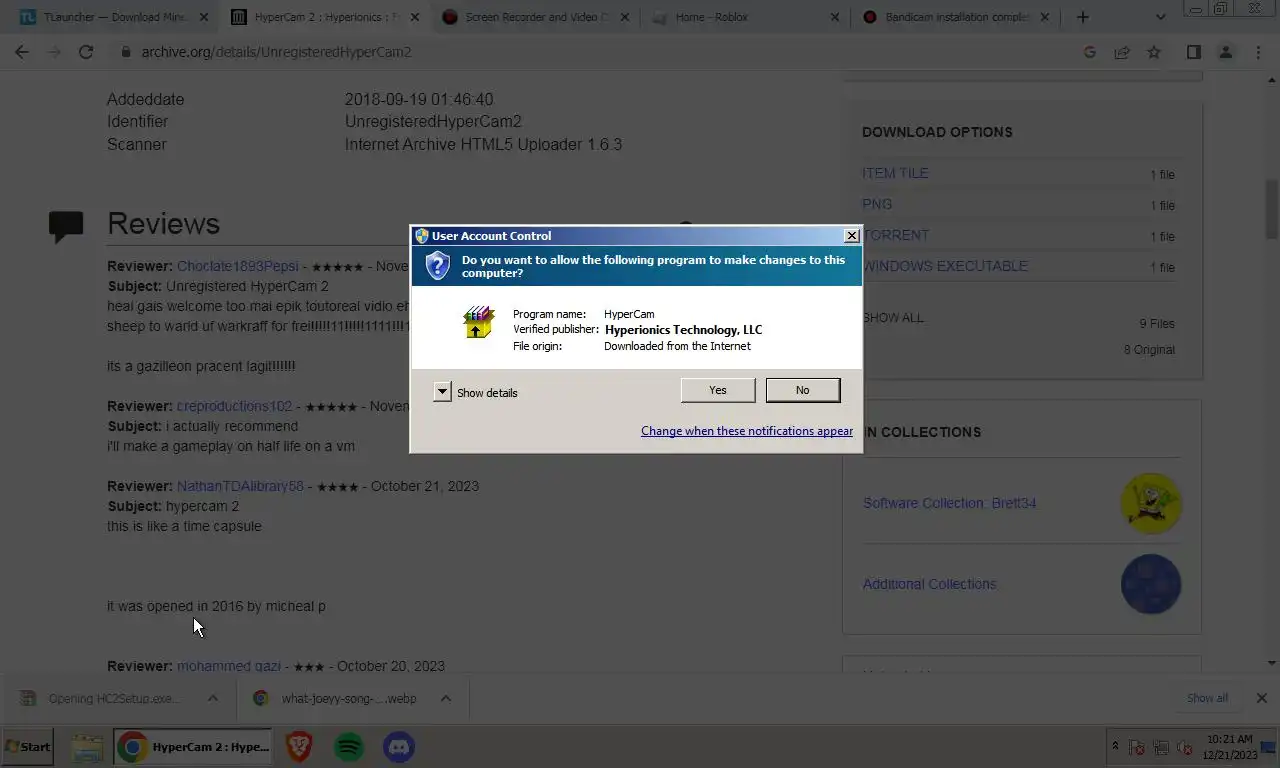Viewport: 1280px width, 768px height.
Task: Open a new browser tab
Action: tap(1082, 17)
